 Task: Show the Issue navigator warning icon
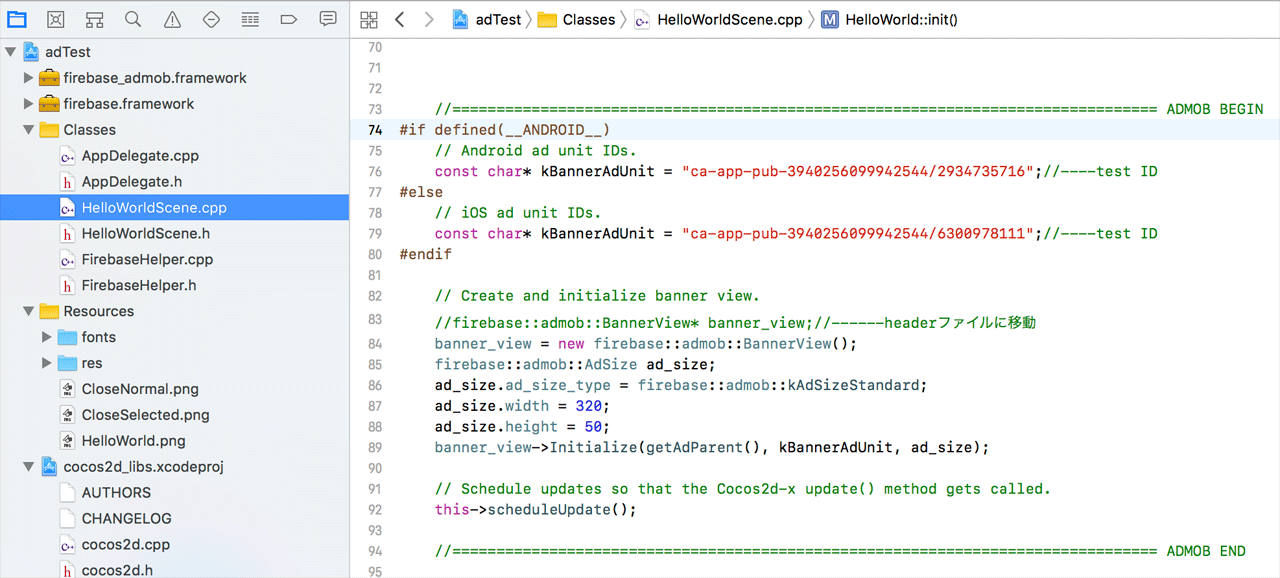pyautogui.click(x=172, y=19)
